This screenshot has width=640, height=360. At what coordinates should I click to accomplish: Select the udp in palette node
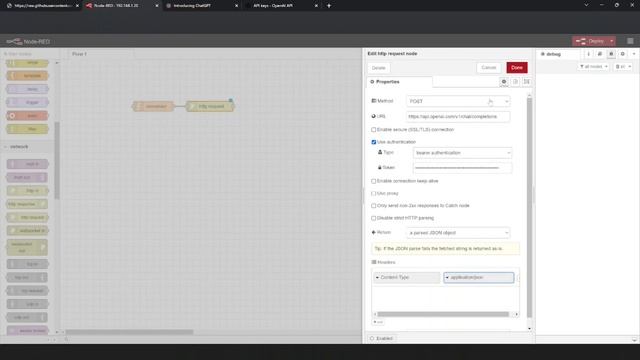point(27,304)
